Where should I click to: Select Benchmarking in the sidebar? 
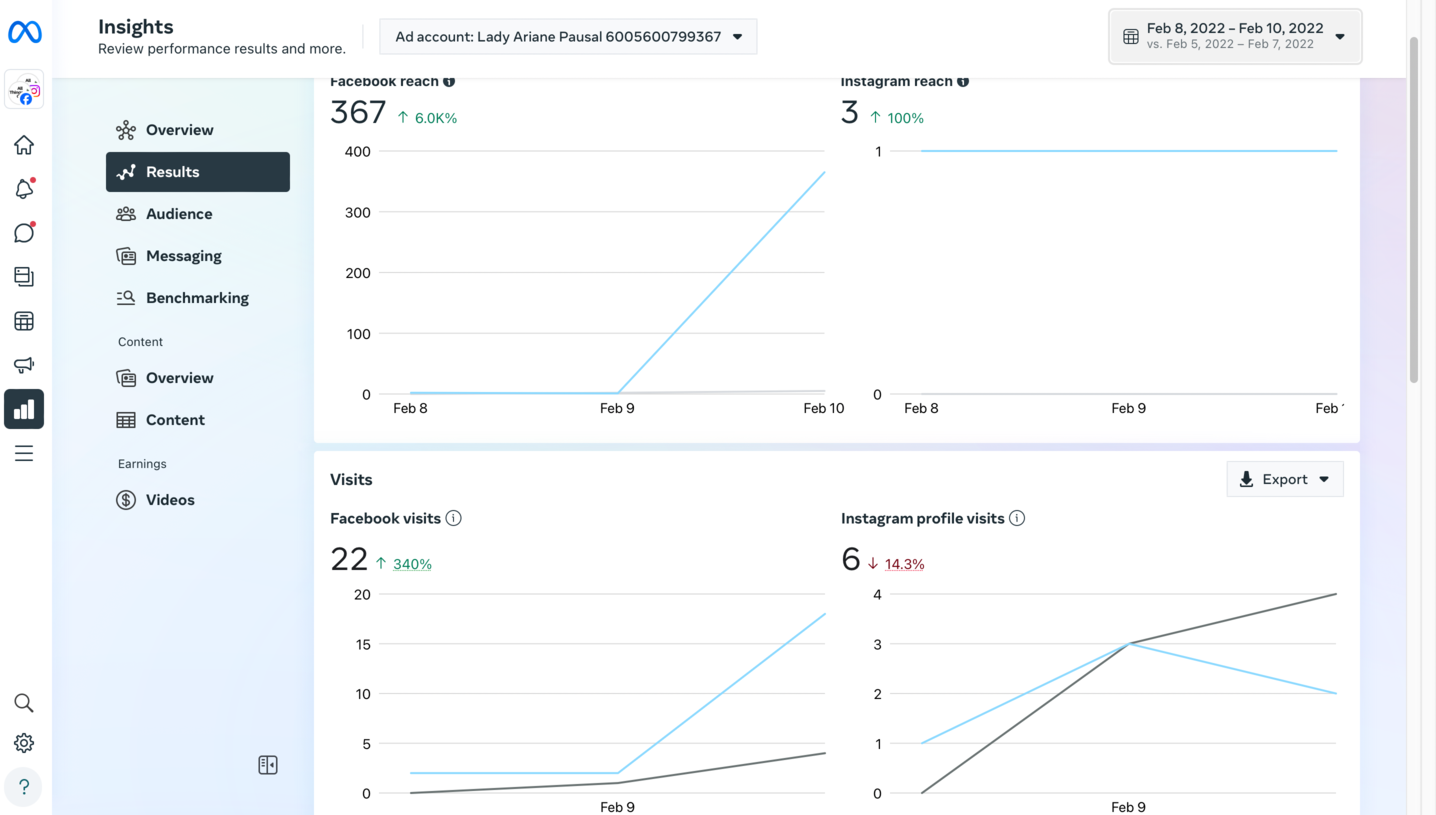(197, 298)
